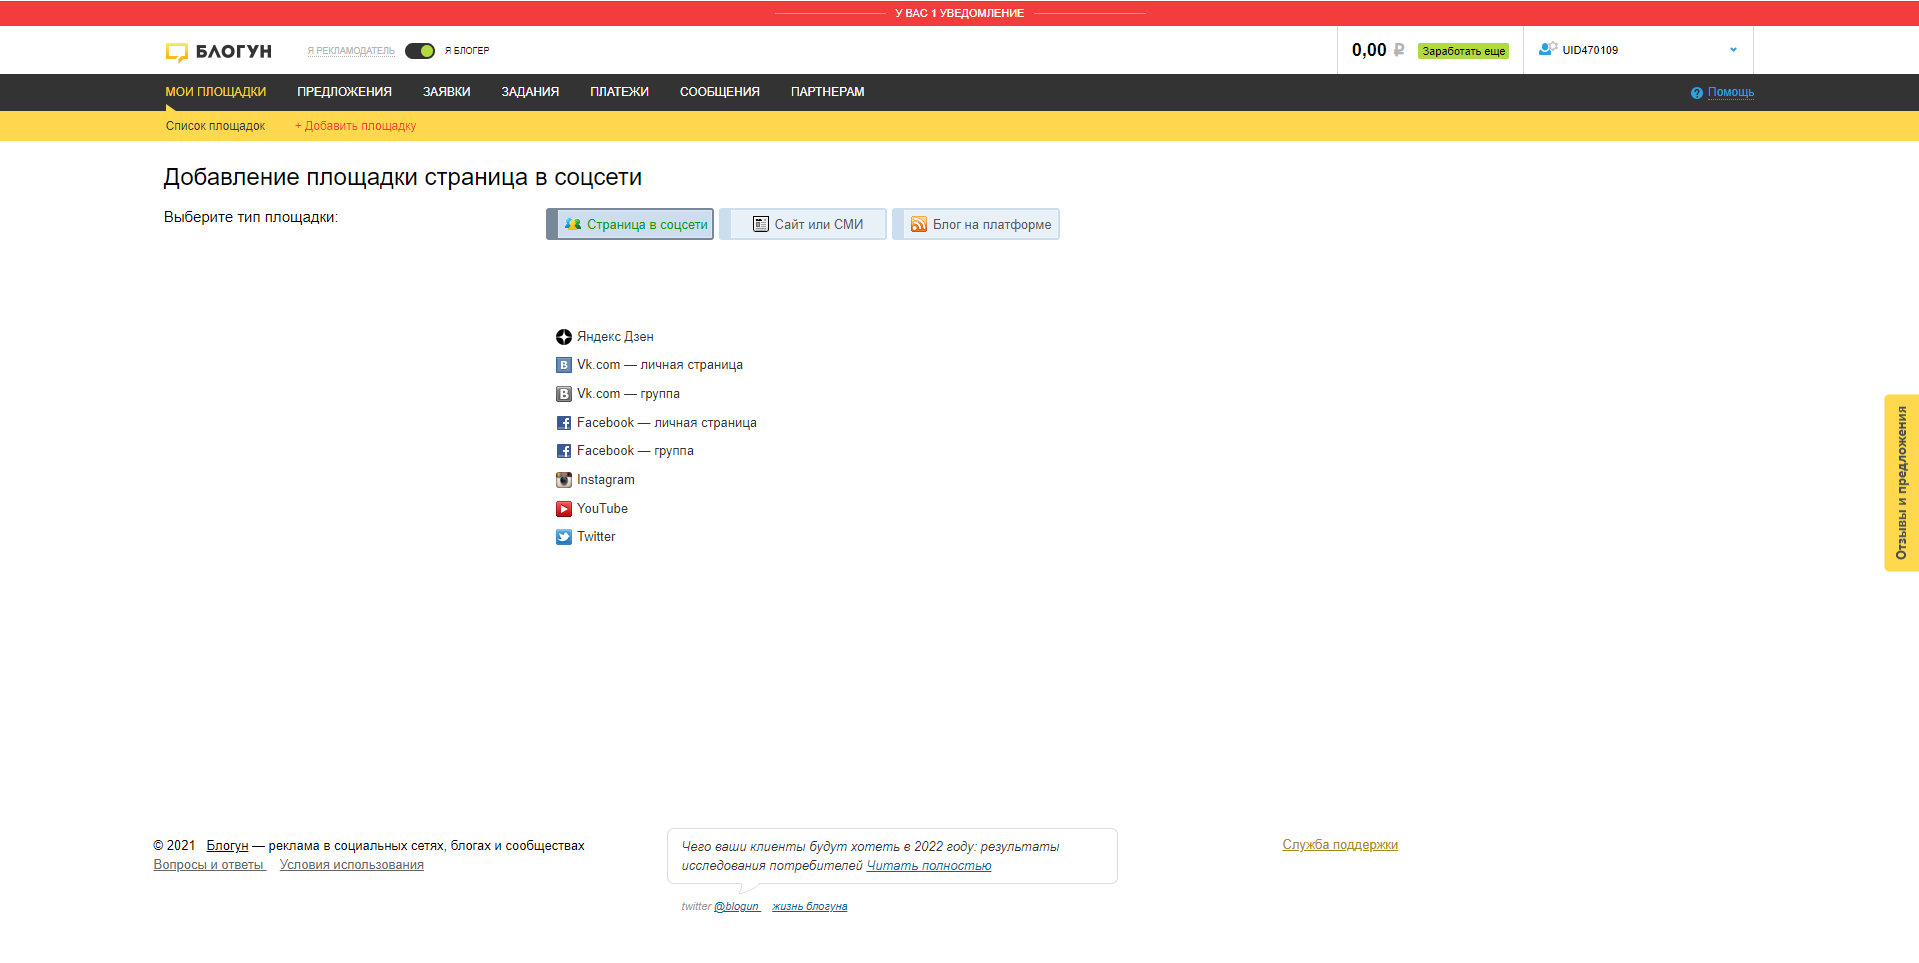
Task: Click the Читать полностью link
Action: point(929,866)
